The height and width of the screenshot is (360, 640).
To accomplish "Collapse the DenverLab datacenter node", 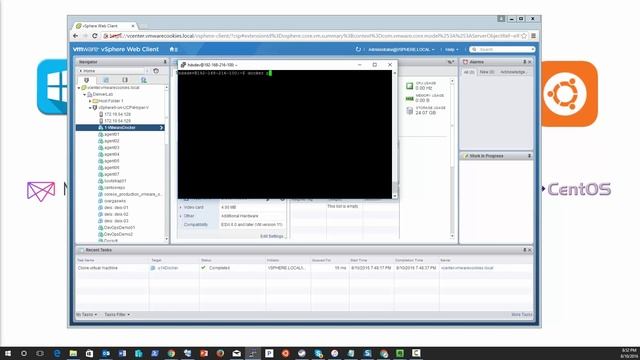I will (x=85, y=94).
